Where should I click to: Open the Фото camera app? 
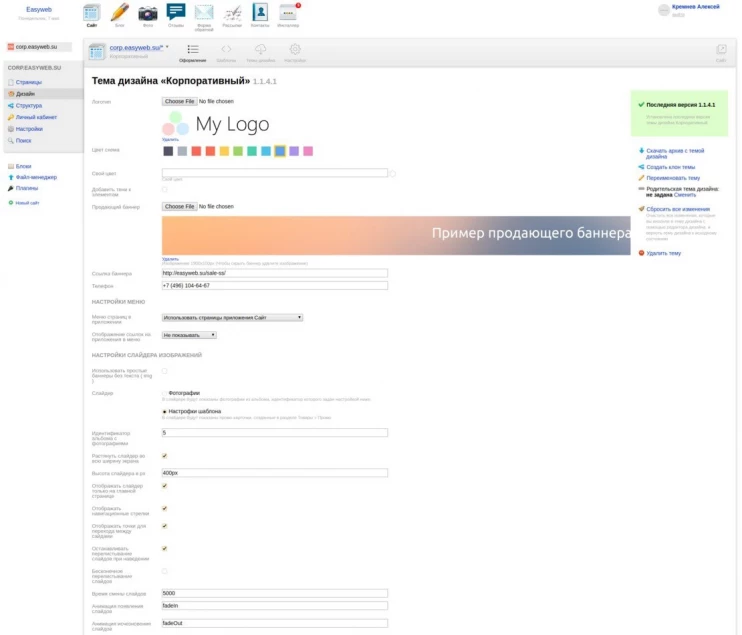[x=147, y=14]
